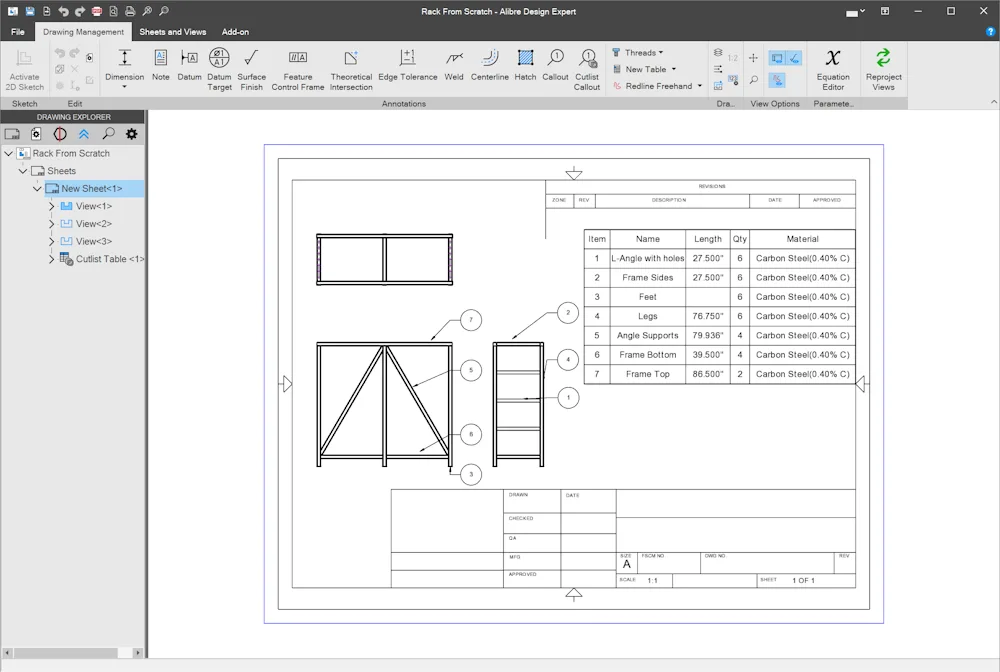
Task: Click the explorer horizontal scrollbar right arrow
Action: click(x=138, y=652)
